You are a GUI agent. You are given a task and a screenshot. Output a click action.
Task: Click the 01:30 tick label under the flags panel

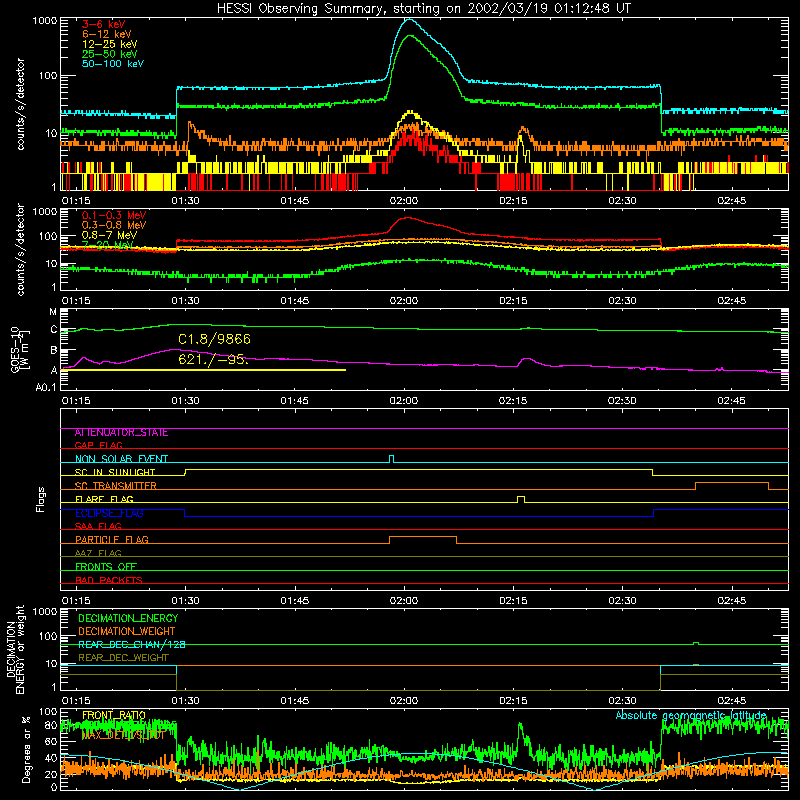pyautogui.click(x=185, y=601)
